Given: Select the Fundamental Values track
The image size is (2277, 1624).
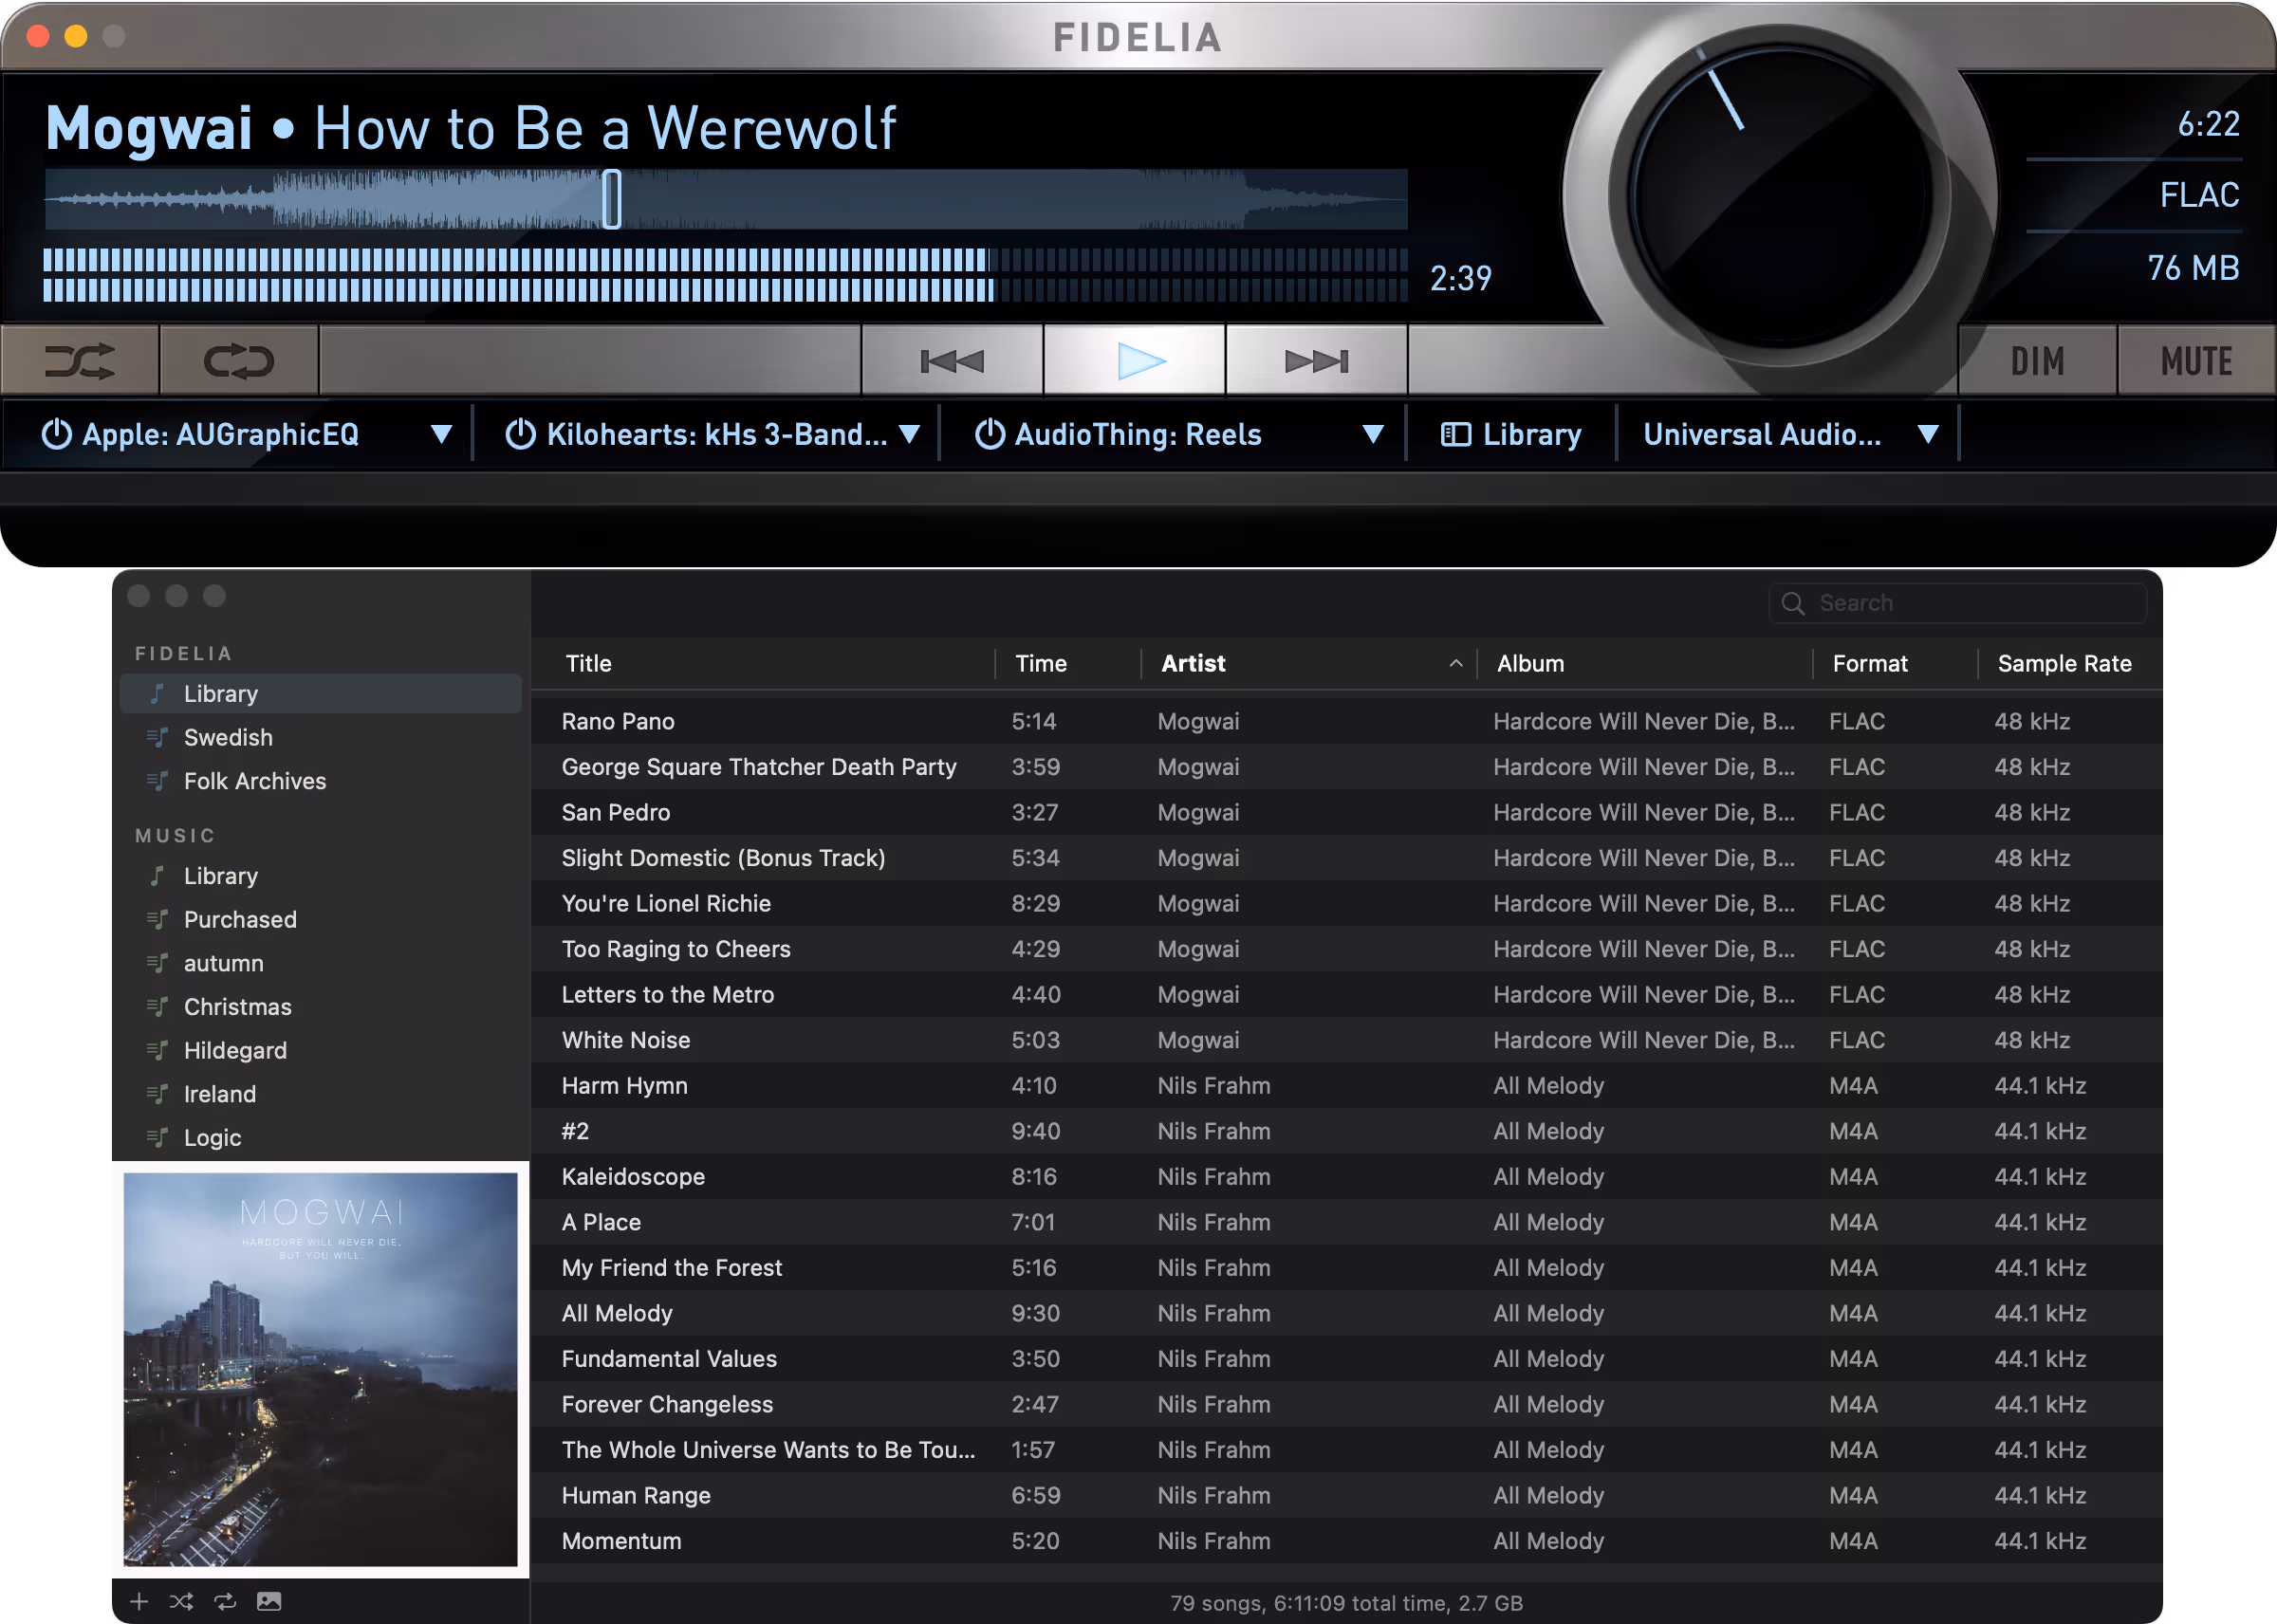Looking at the screenshot, I should (1346, 1358).
